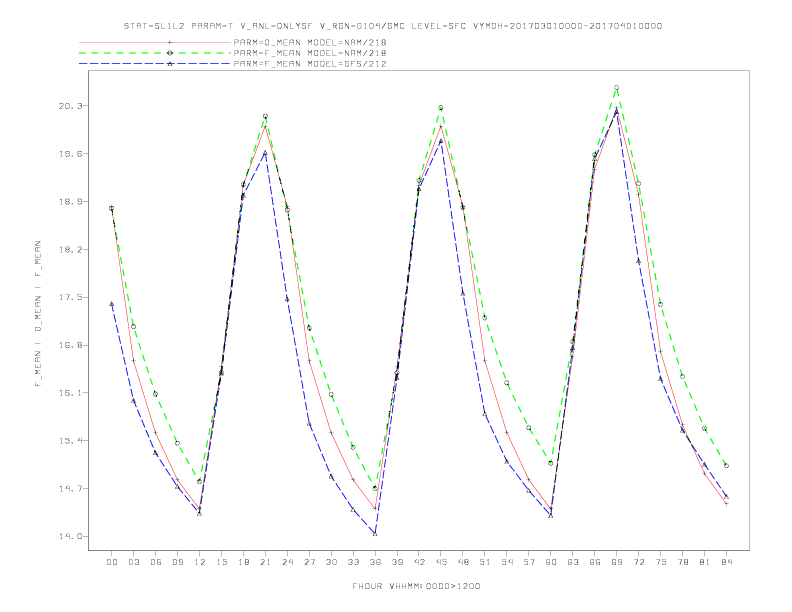Click x-axis hour label 42
This screenshot has height=612, width=792.
[x=419, y=562]
